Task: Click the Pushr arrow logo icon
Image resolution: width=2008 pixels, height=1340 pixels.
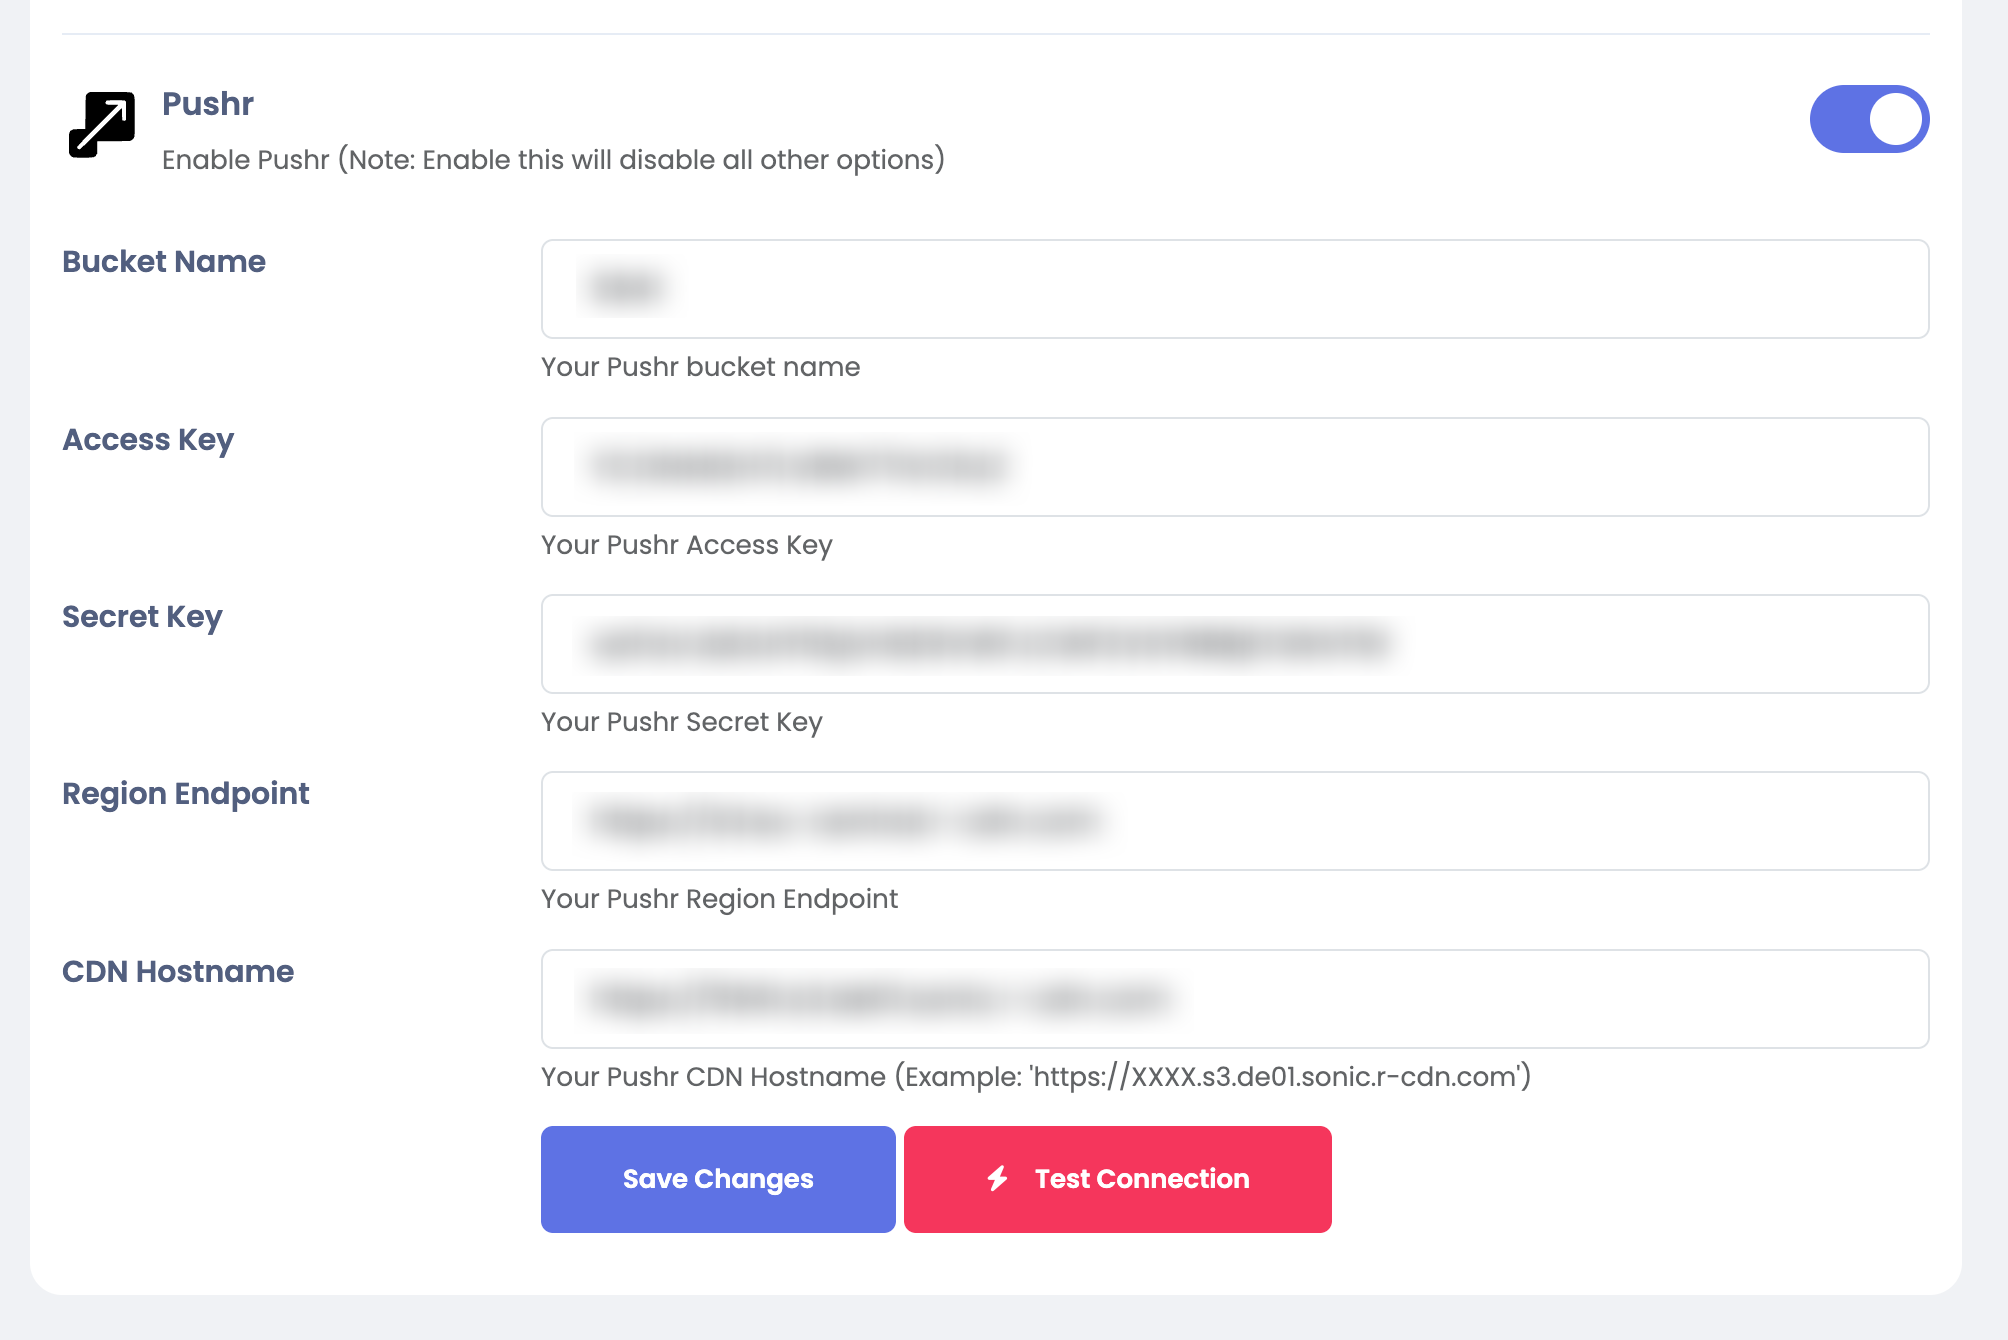Action: point(102,125)
